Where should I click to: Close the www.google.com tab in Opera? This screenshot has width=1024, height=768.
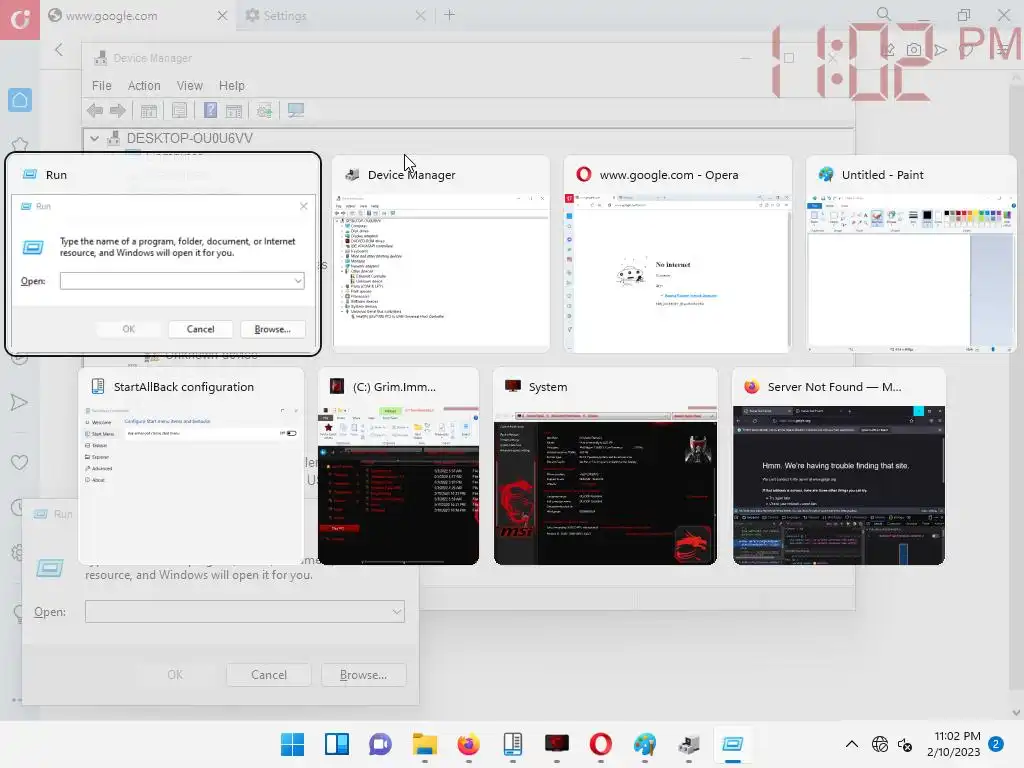point(222,15)
